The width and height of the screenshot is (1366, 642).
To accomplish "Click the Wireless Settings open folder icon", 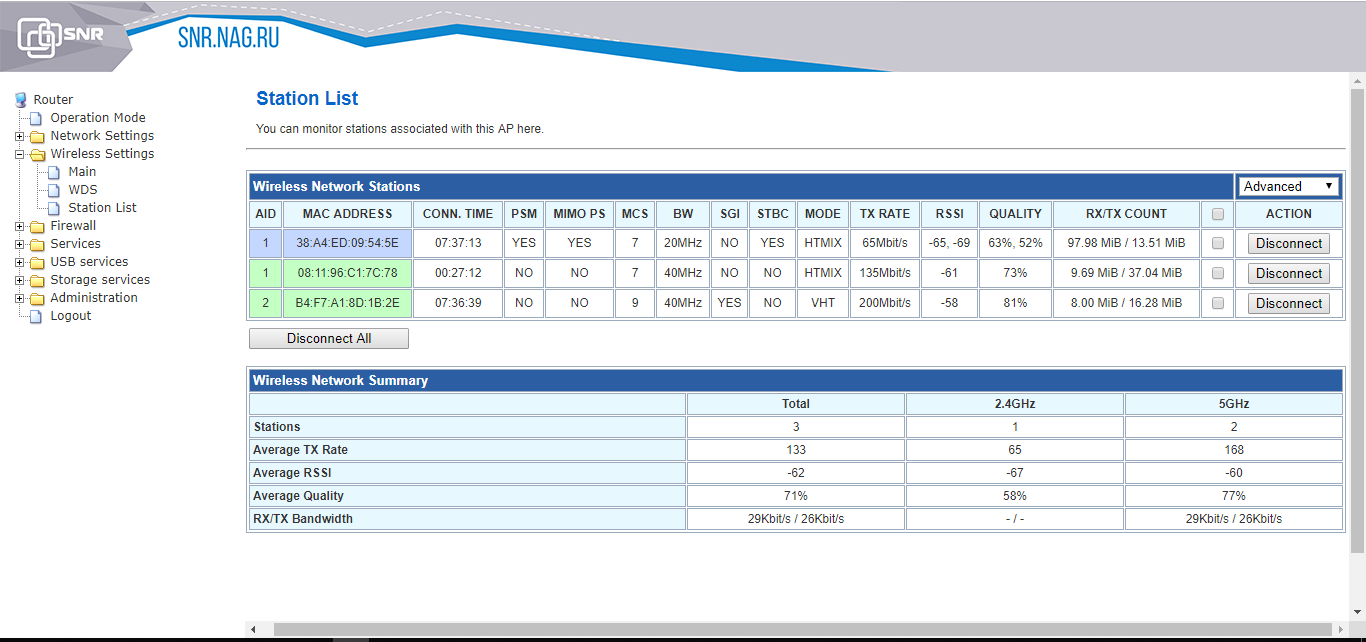I will click(x=37, y=154).
